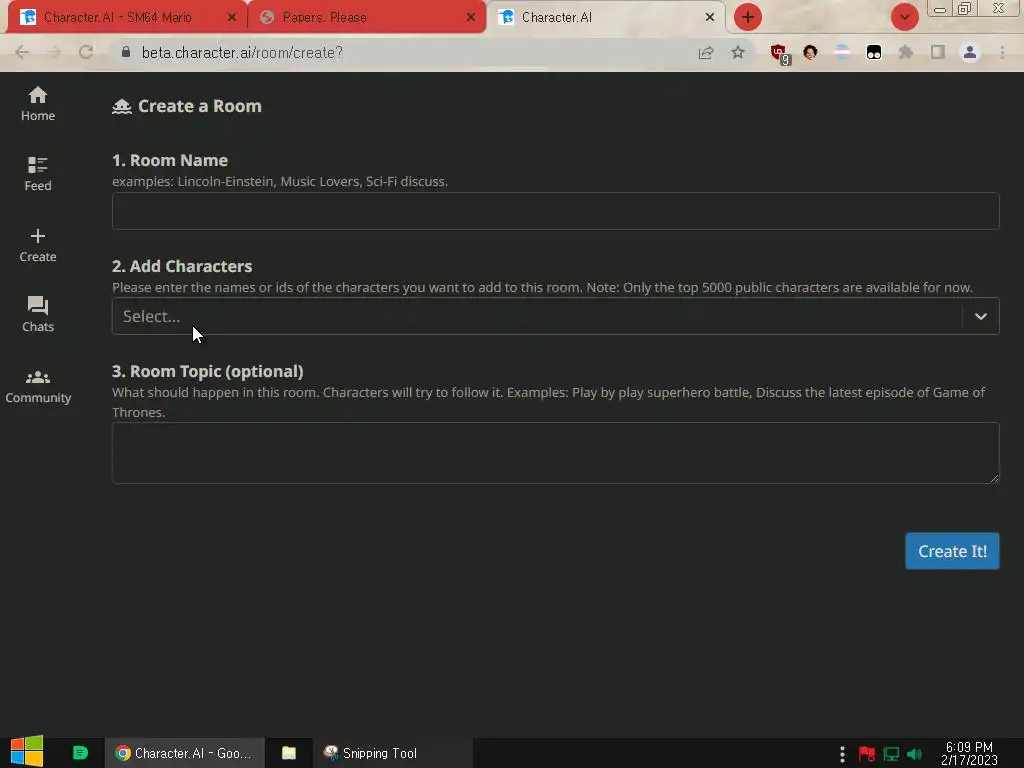Click the Room Name input field
Image resolution: width=1024 pixels, height=768 pixels.
pyautogui.click(x=555, y=211)
